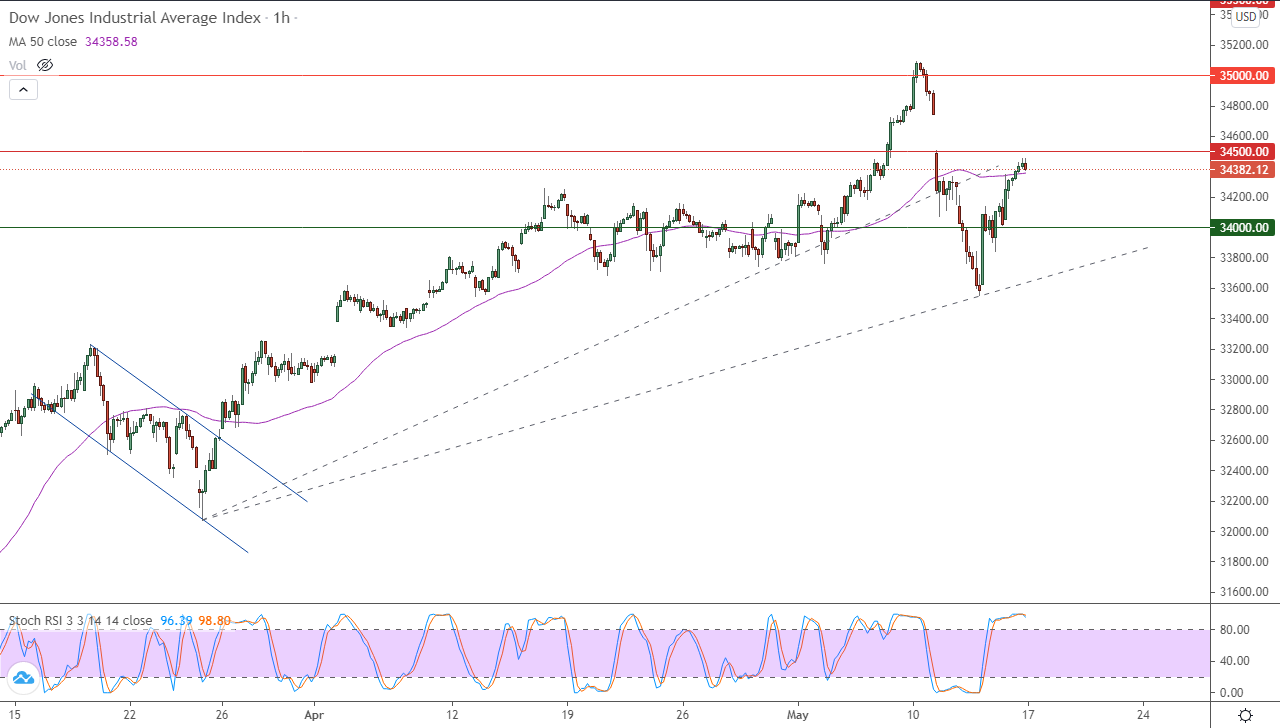Select the MA 50 close indicator label
The width and height of the screenshot is (1280, 728).
click(45, 42)
